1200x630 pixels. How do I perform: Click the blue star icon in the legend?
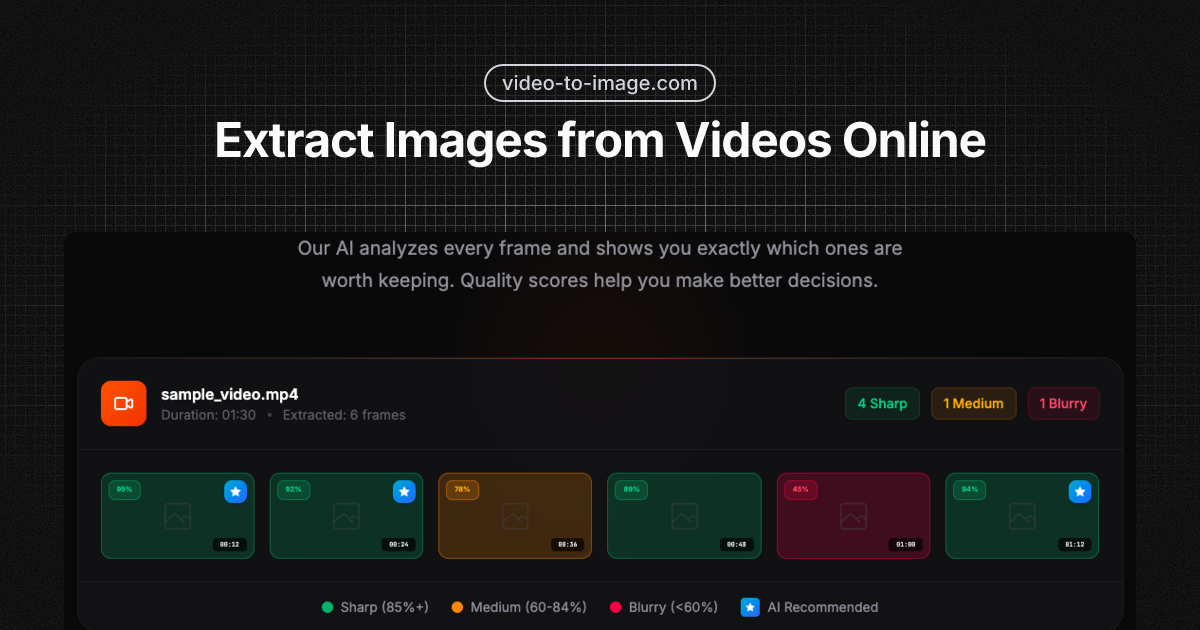(x=749, y=607)
